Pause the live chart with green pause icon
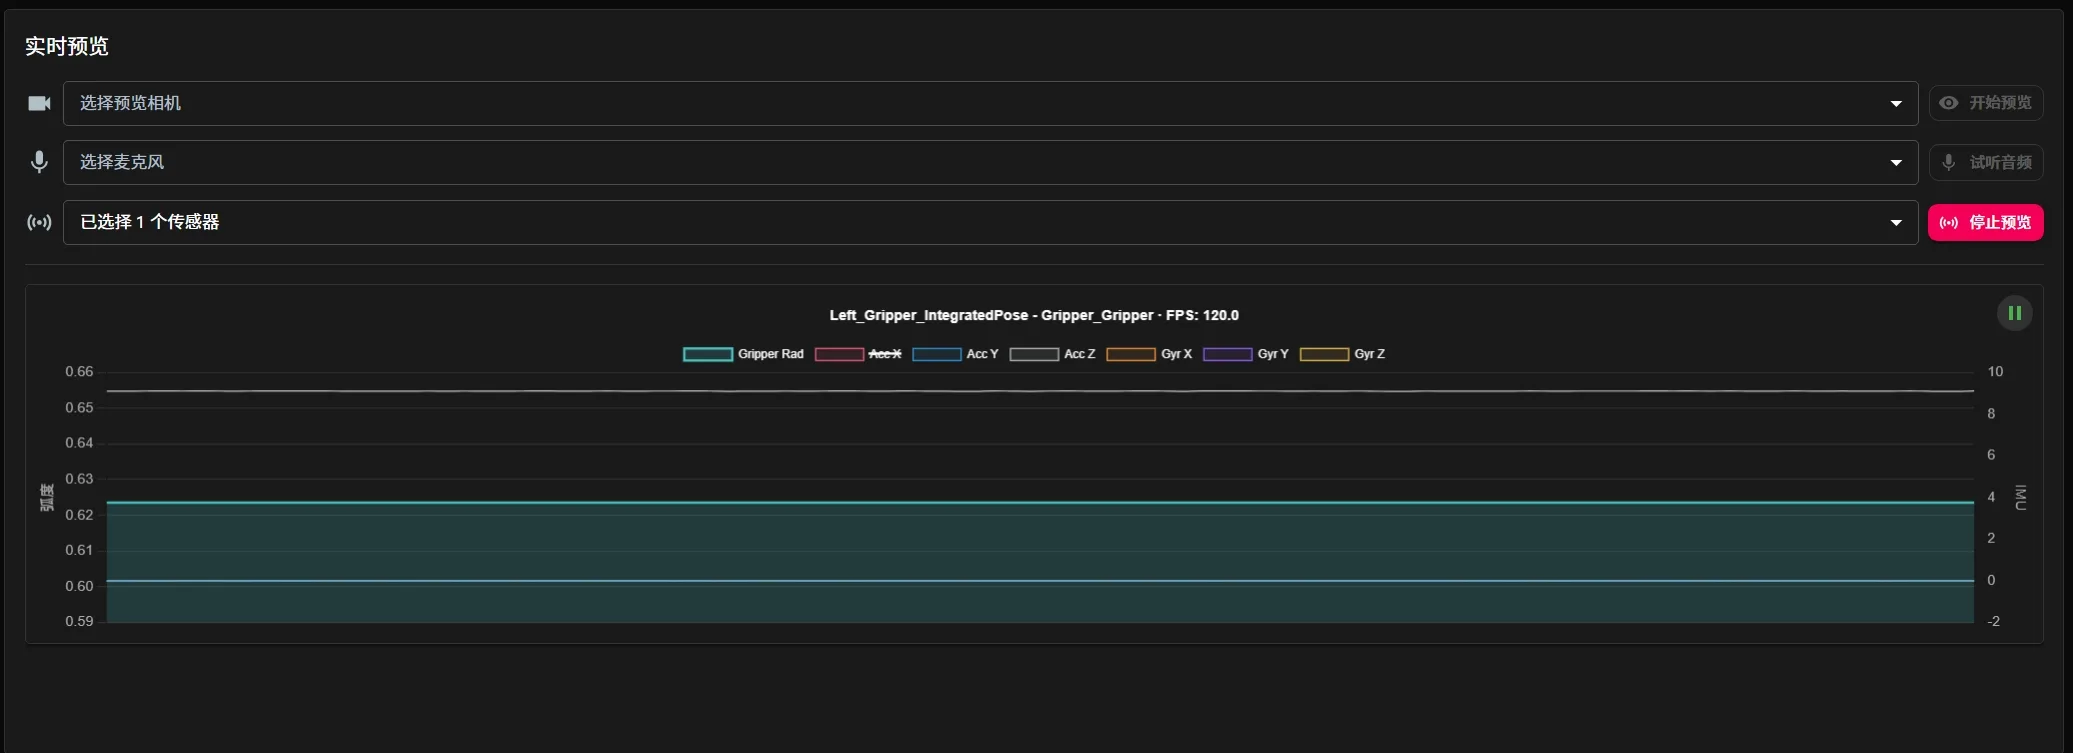This screenshot has height=753, width=2073. [2014, 314]
